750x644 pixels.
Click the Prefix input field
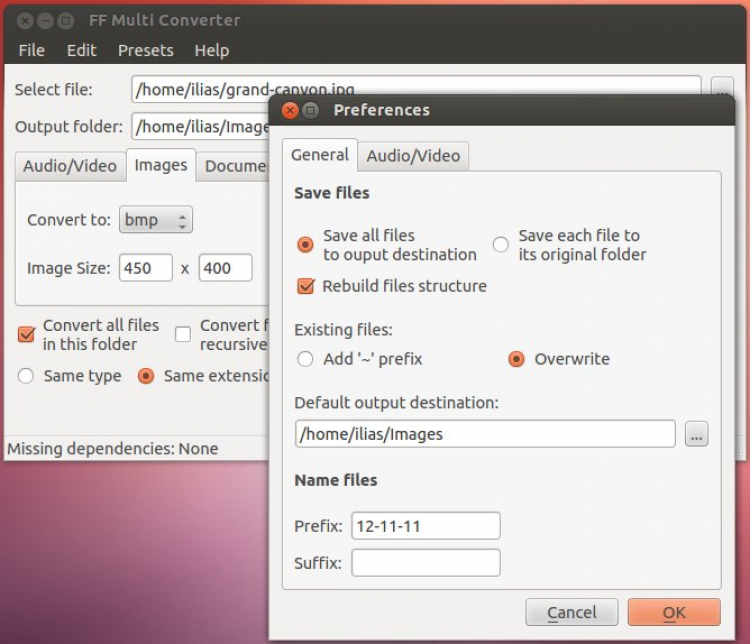[x=425, y=526]
